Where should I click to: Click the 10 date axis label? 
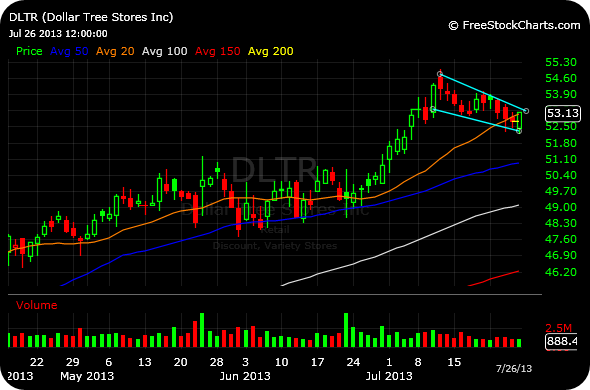pyautogui.click(x=281, y=362)
